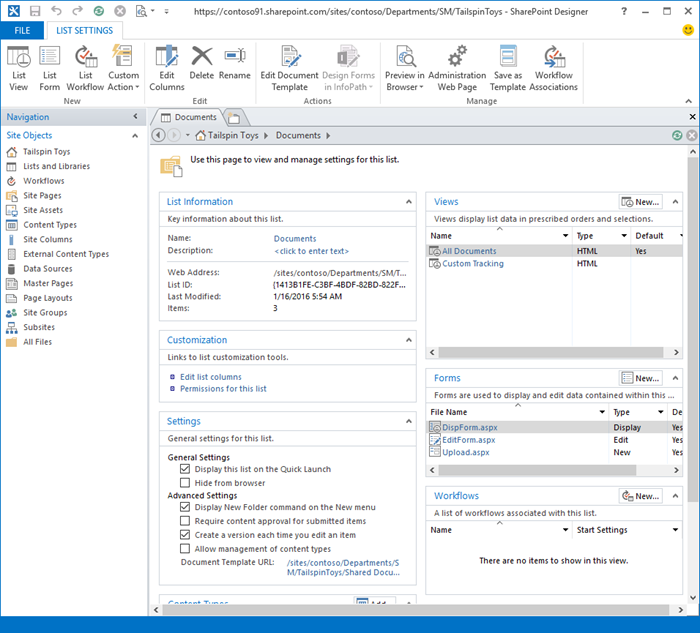Click the Stop icon in quick access toolbar

tap(120, 11)
